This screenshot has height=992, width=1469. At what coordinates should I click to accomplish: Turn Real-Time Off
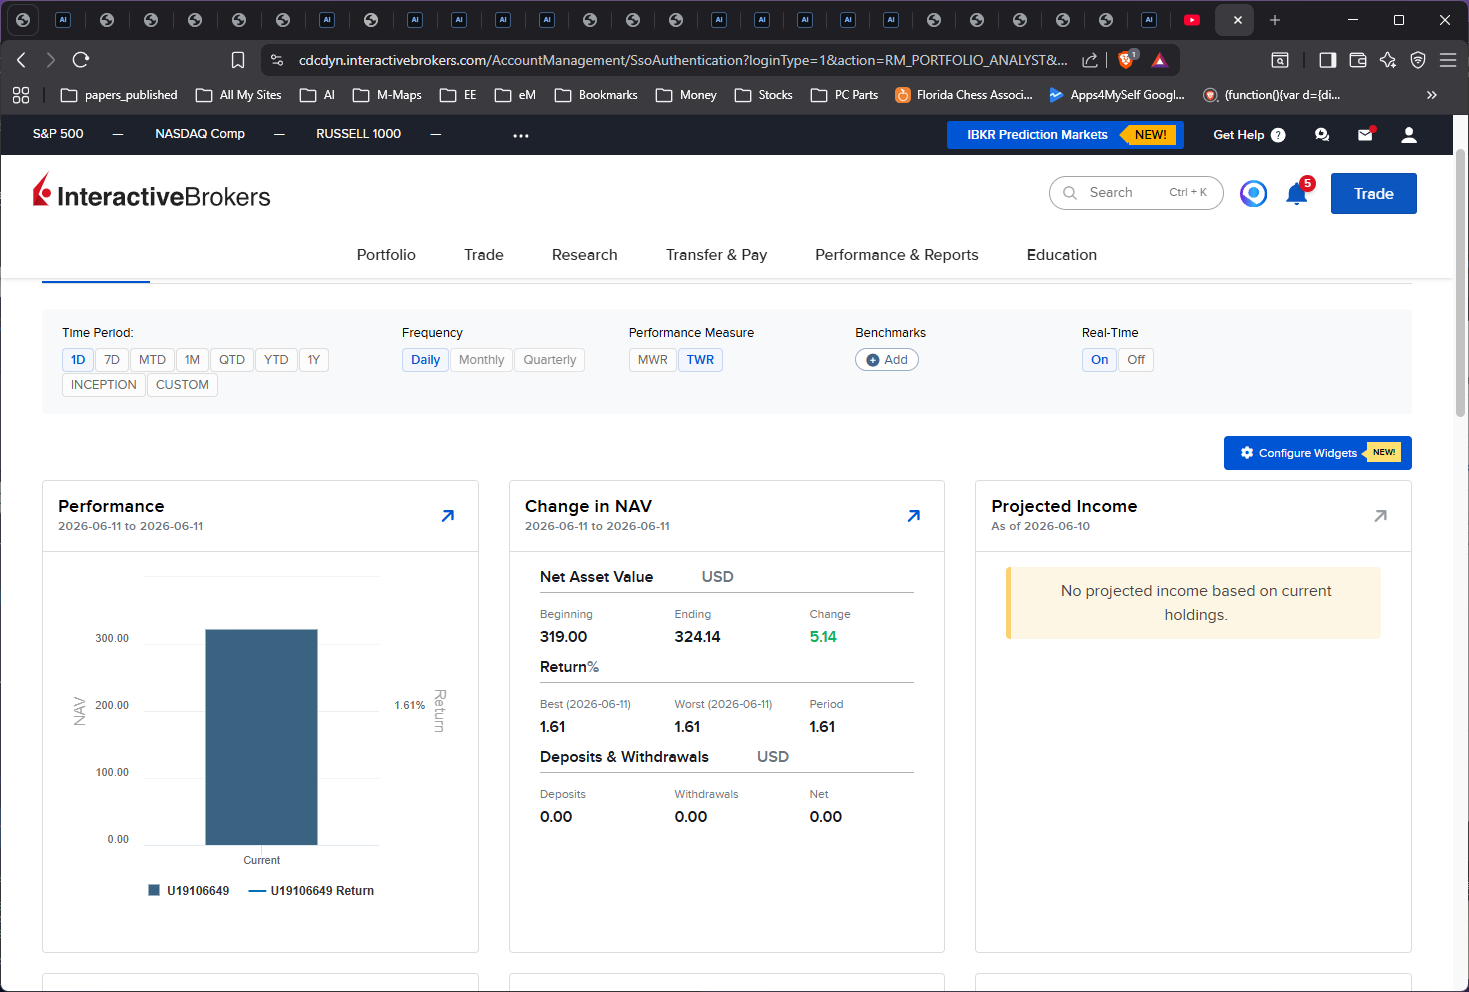(x=1136, y=360)
